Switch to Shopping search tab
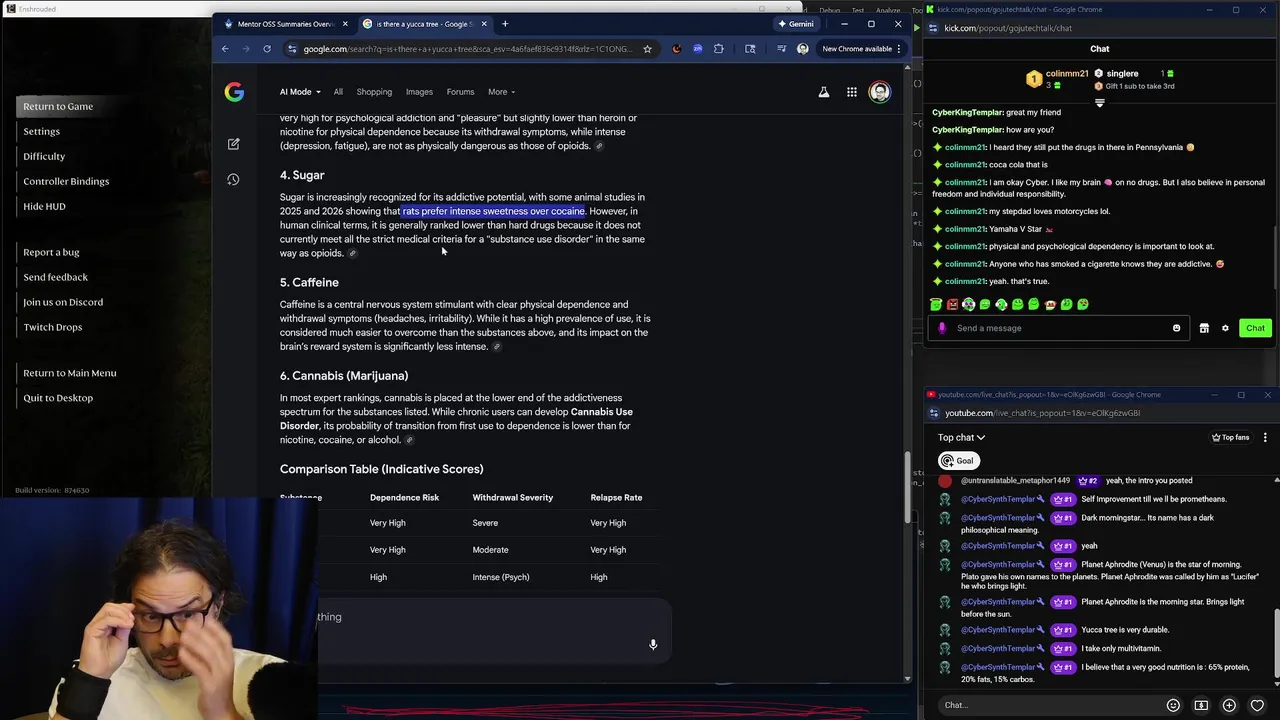Image resolution: width=1280 pixels, height=720 pixels. [x=374, y=92]
